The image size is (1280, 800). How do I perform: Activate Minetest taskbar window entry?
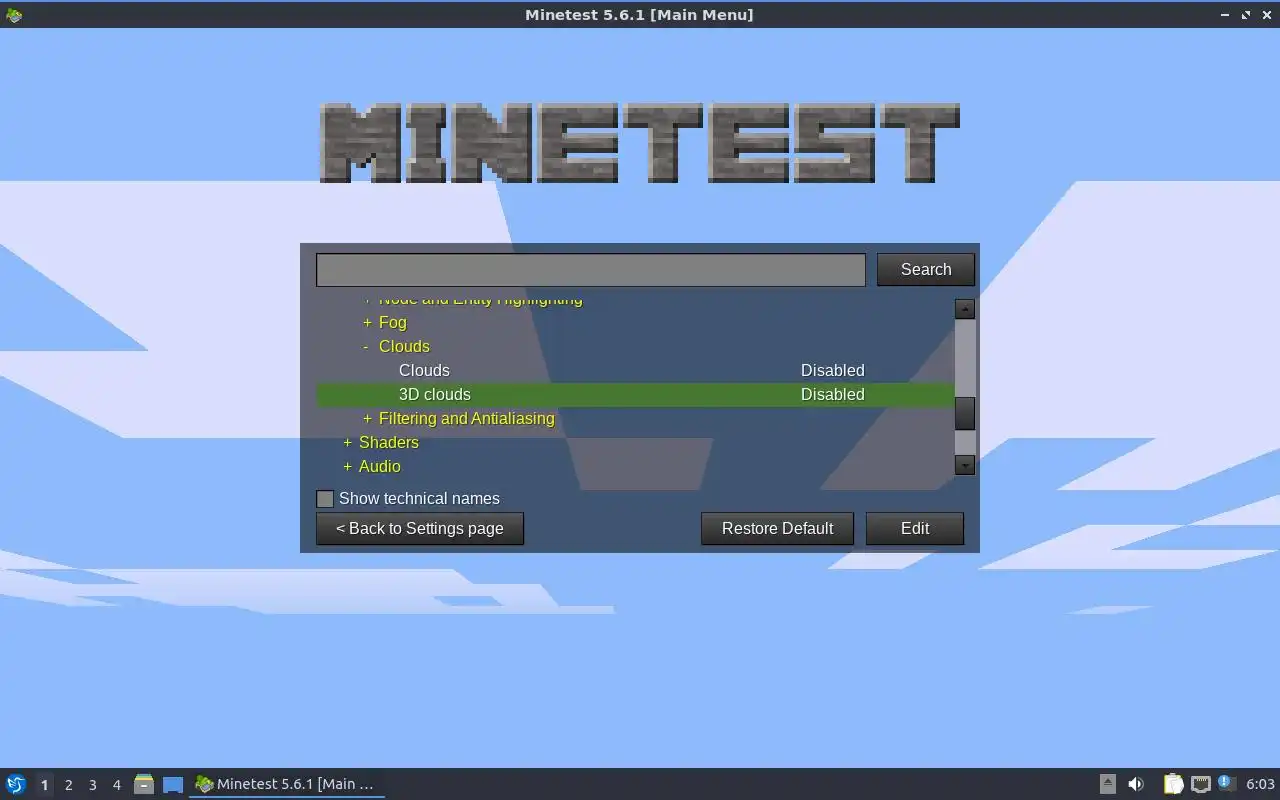[x=286, y=784]
